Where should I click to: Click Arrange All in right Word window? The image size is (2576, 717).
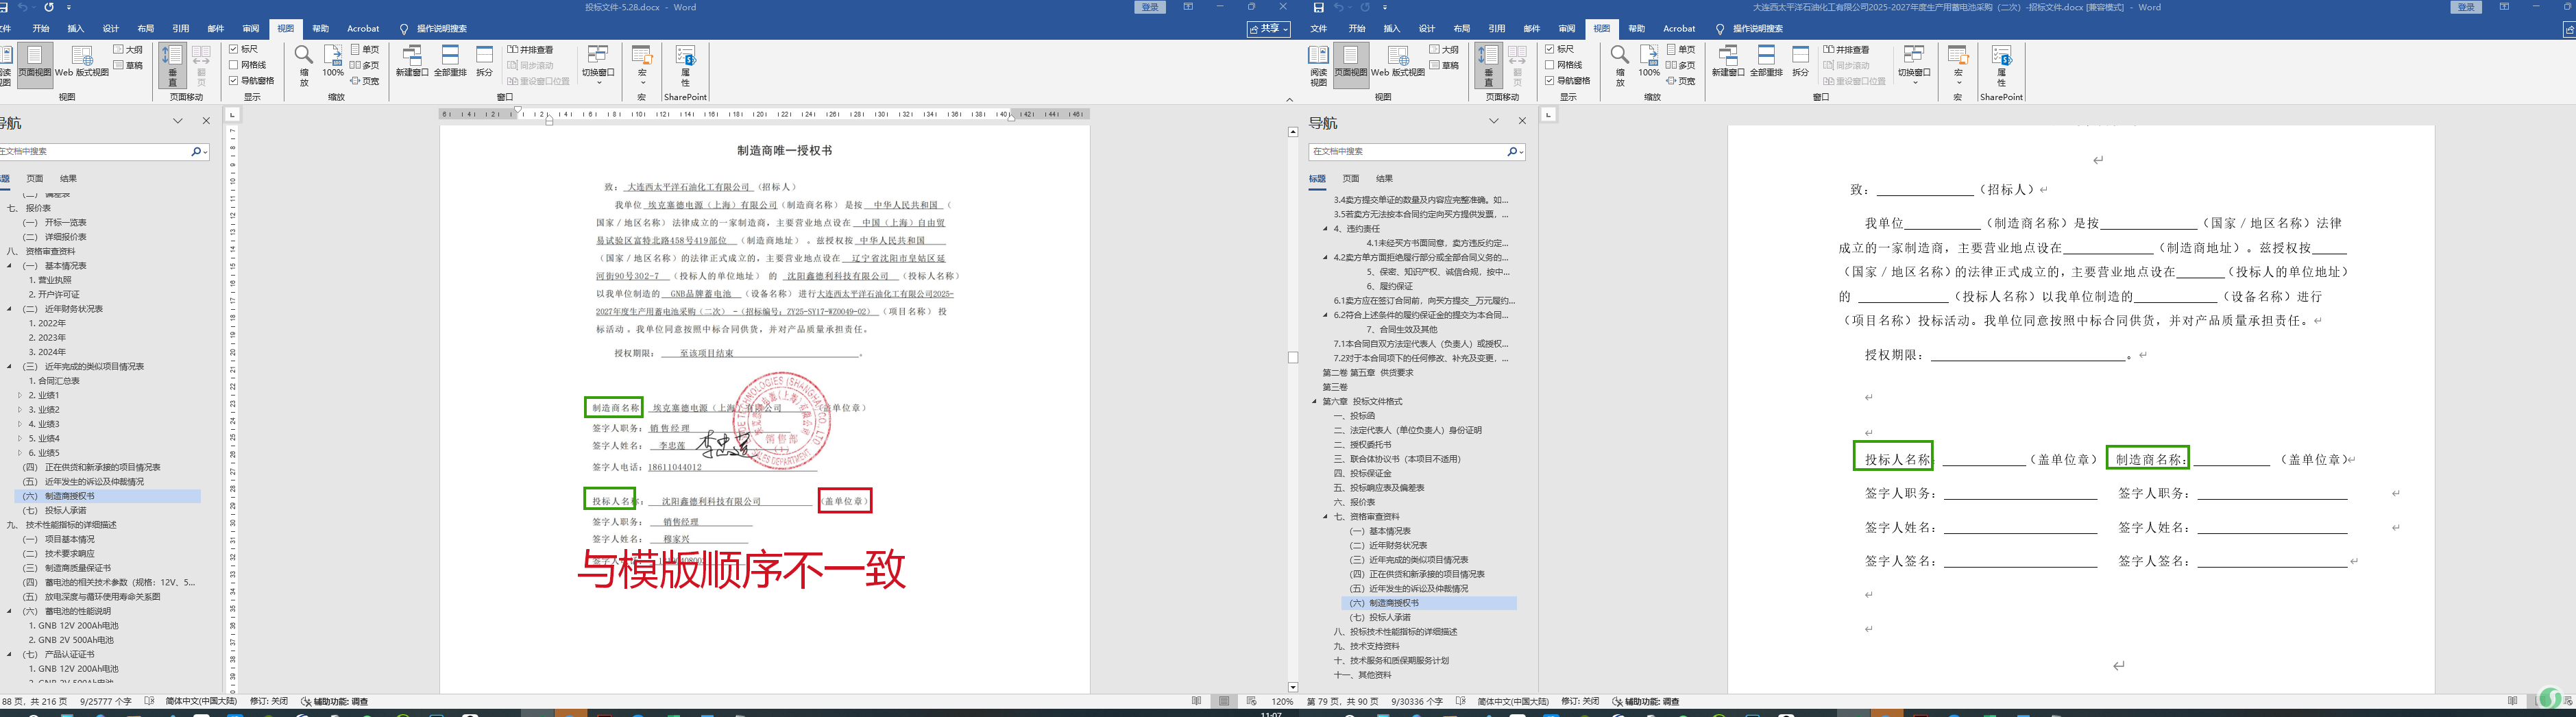(1766, 62)
